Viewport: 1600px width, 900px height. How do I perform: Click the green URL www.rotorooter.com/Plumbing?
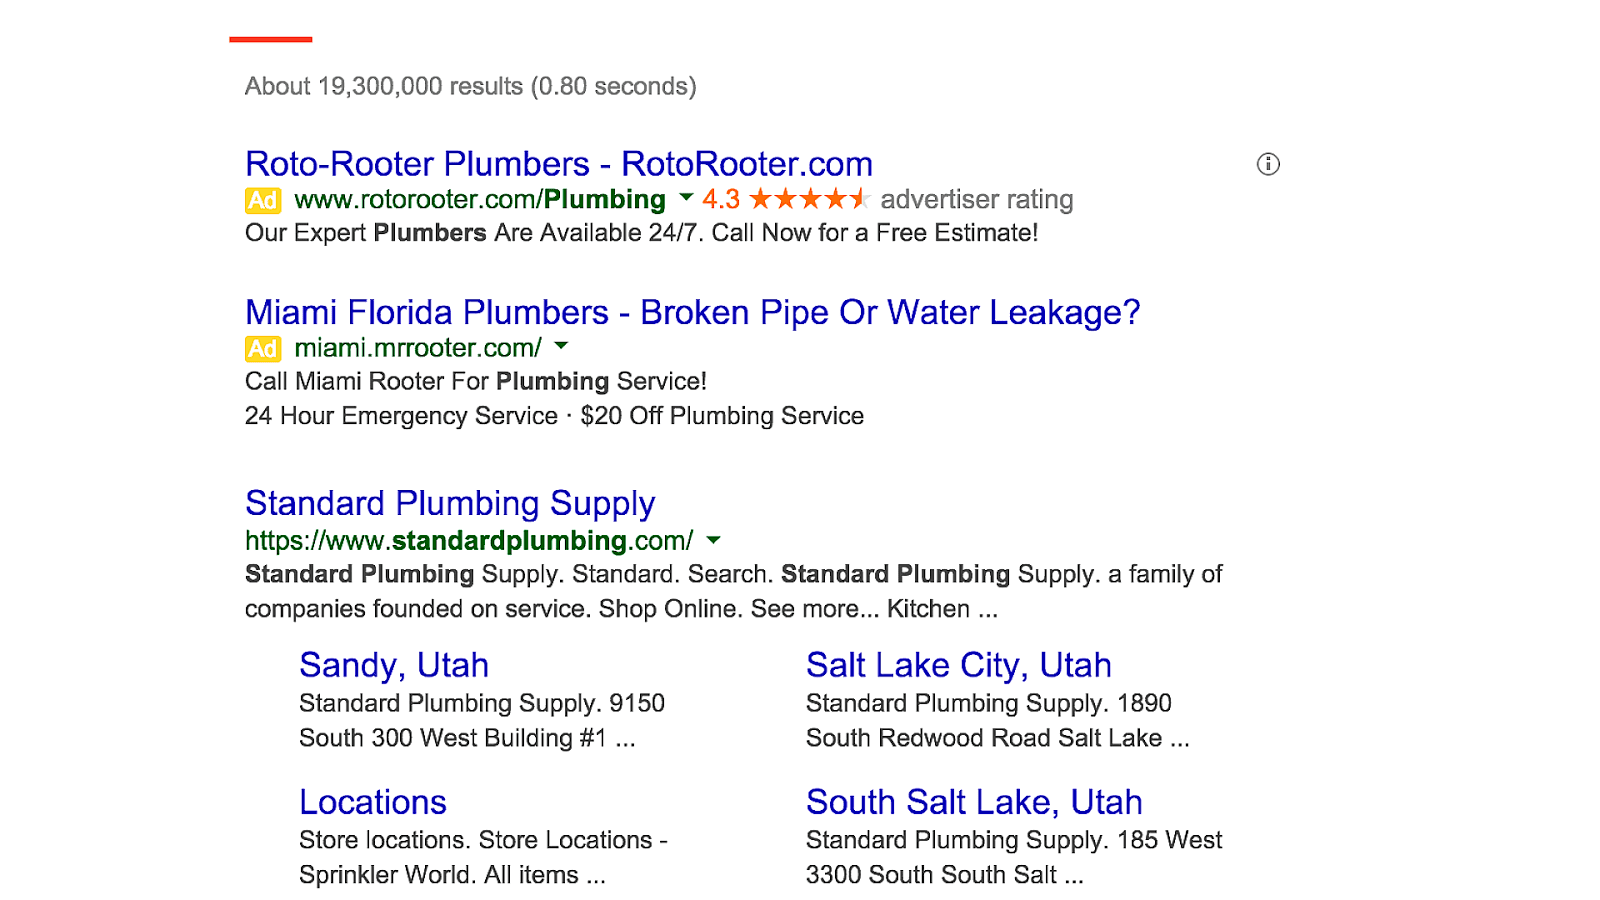coord(480,199)
